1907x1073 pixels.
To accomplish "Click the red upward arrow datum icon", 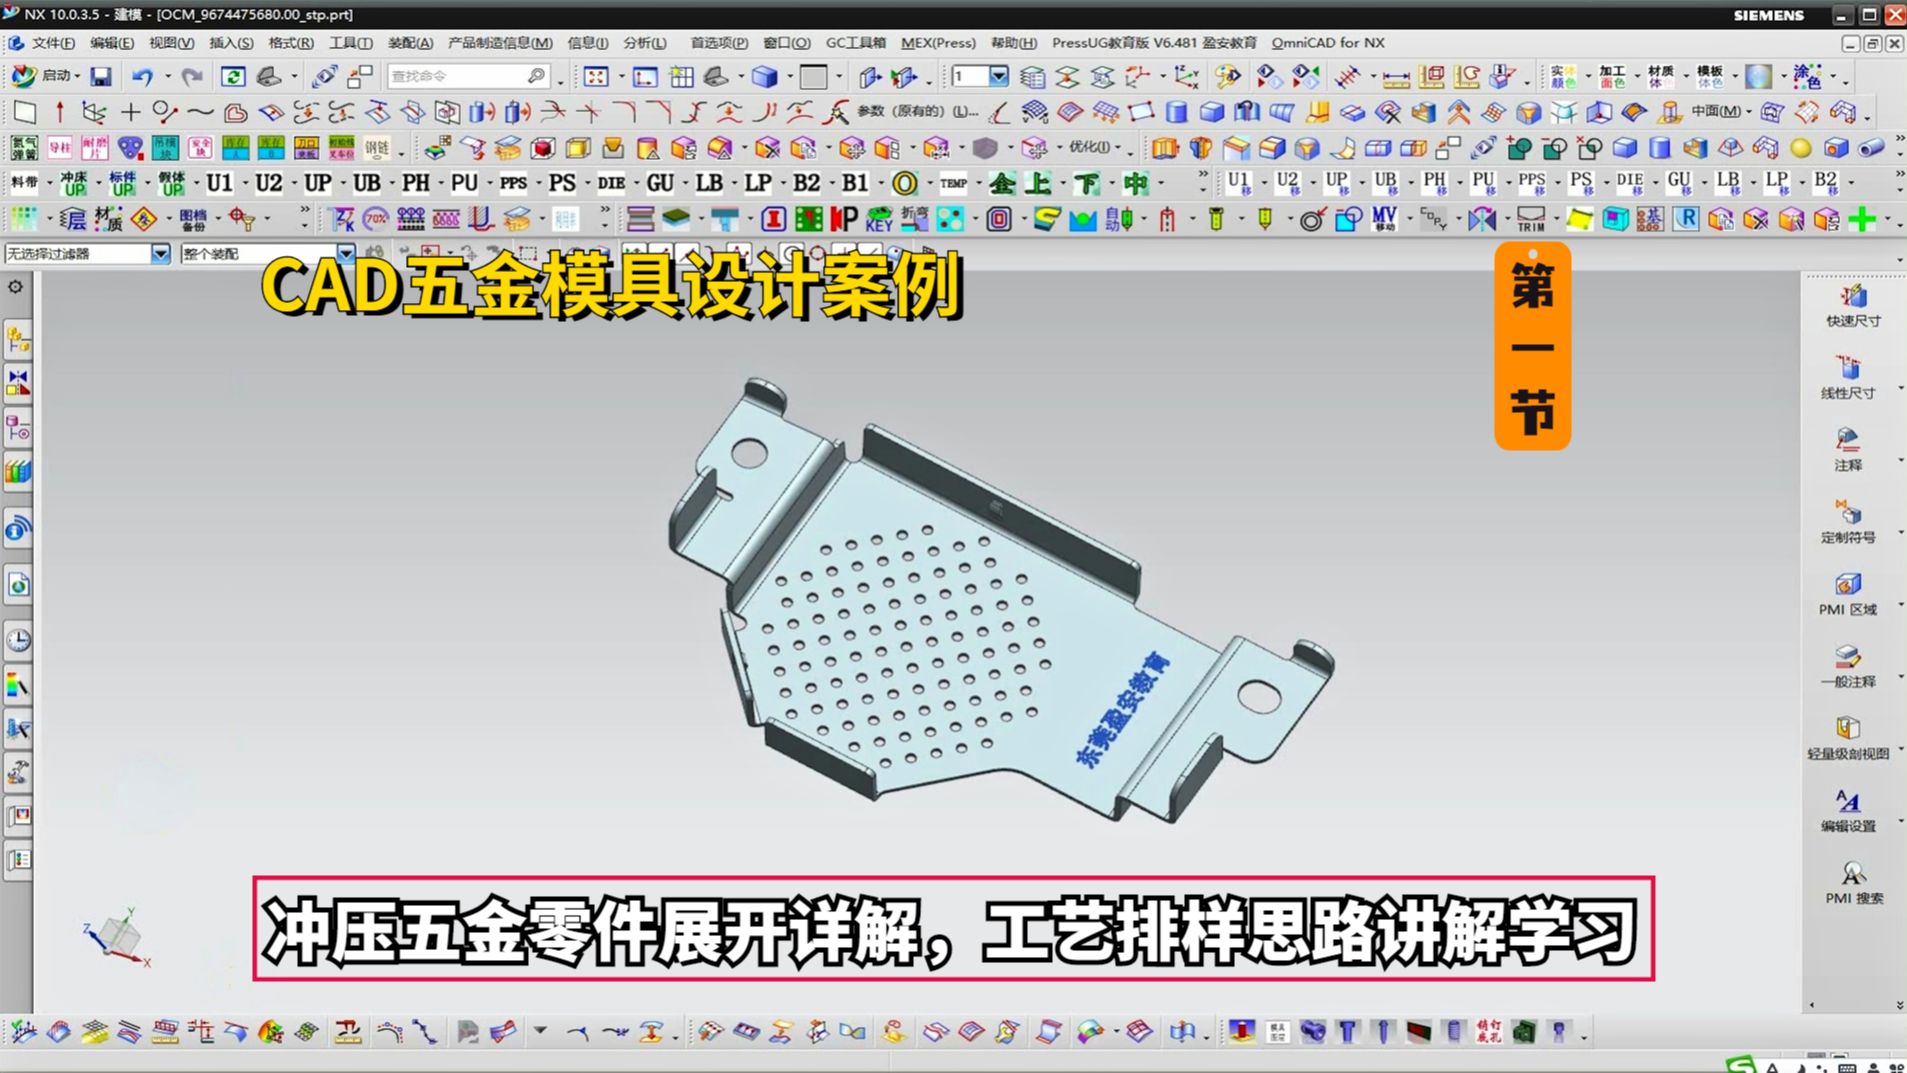I will click(59, 112).
